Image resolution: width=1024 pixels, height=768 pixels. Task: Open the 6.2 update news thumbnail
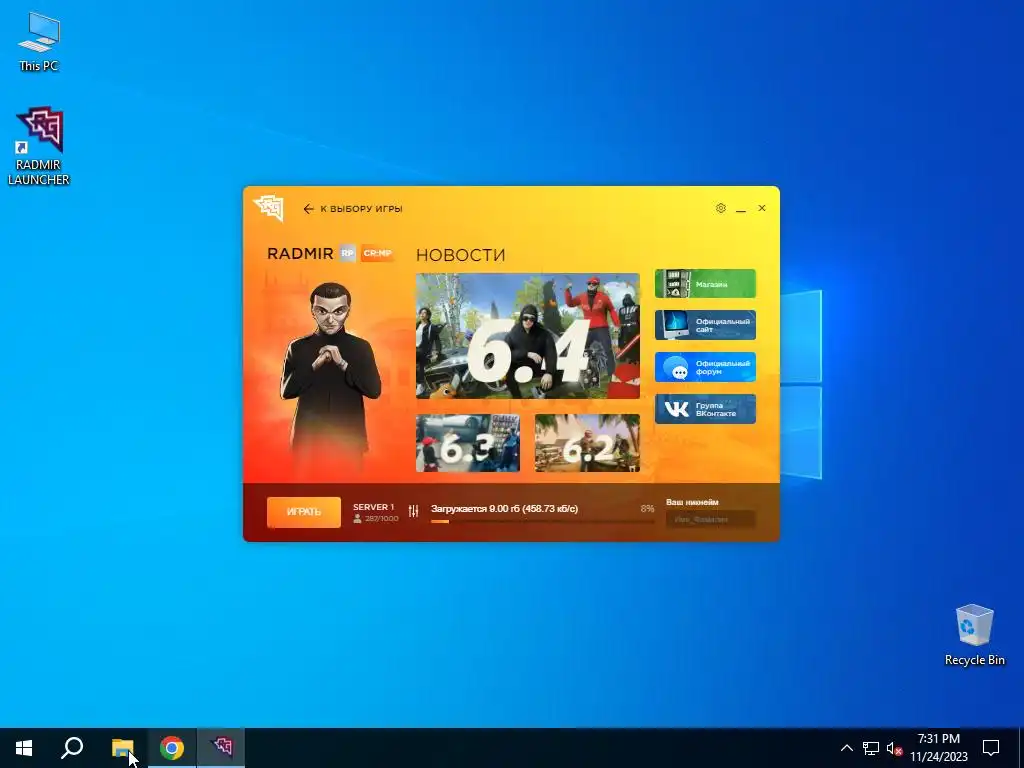coord(587,443)
